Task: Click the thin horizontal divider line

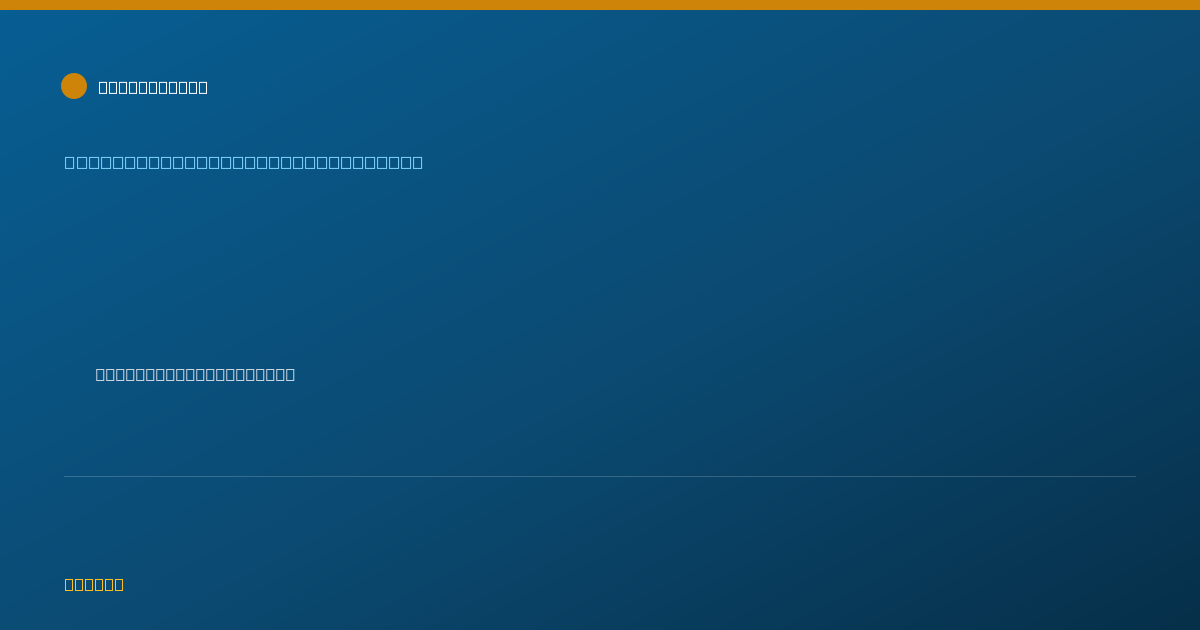Action: (x=600, y=476)
